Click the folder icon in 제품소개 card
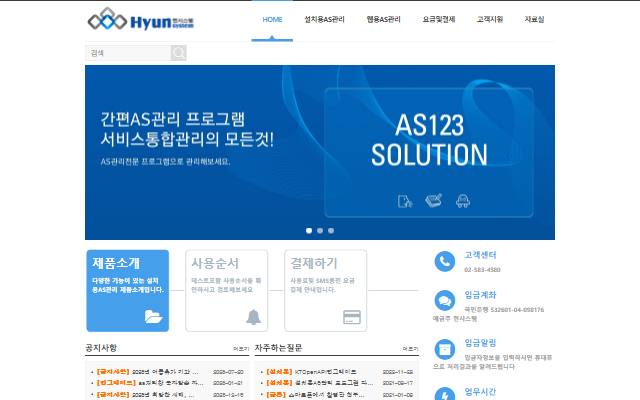Viewport: 640px width, 400px height. click(x=153, y=316)
